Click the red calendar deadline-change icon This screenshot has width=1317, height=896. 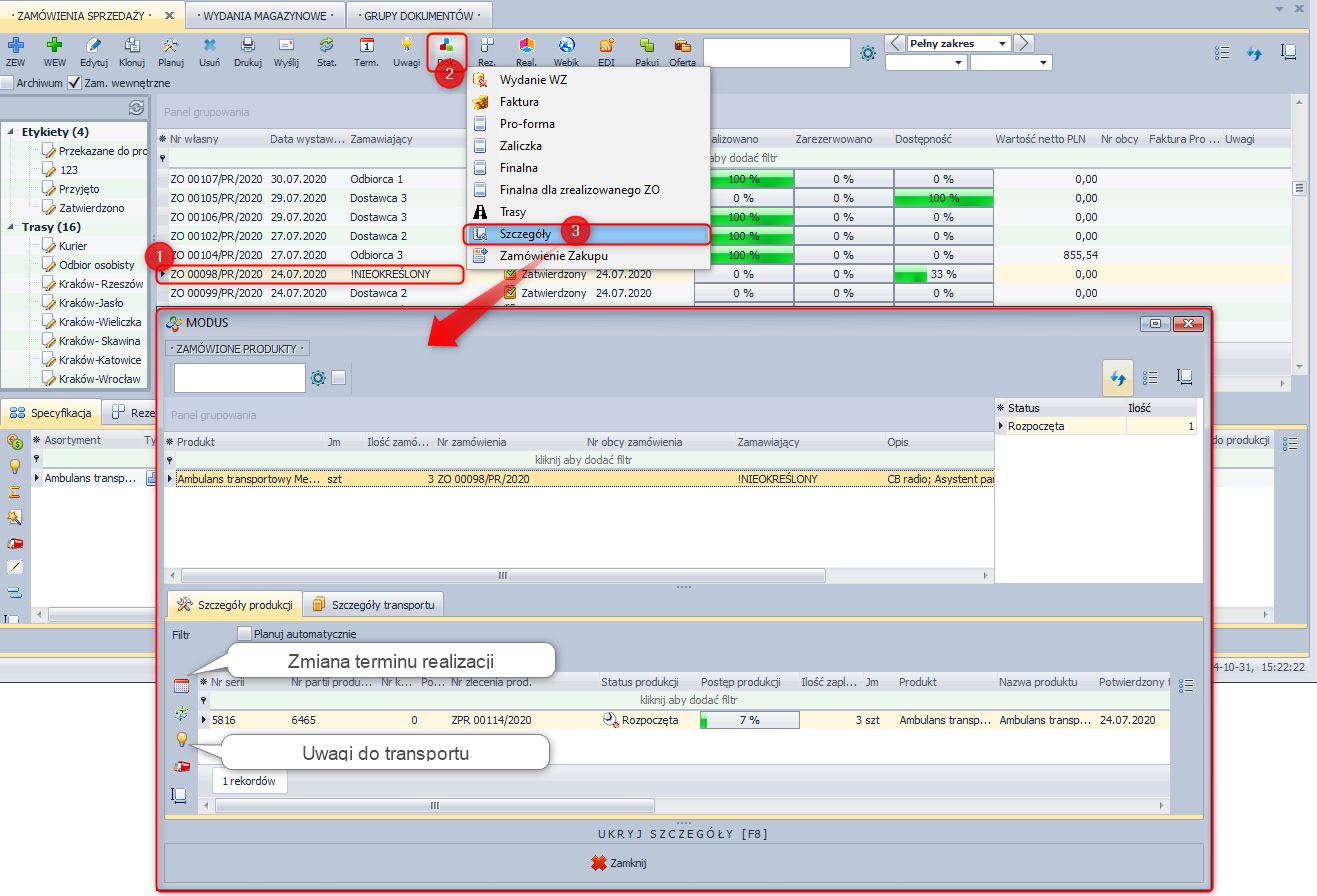tap(181, 686)
